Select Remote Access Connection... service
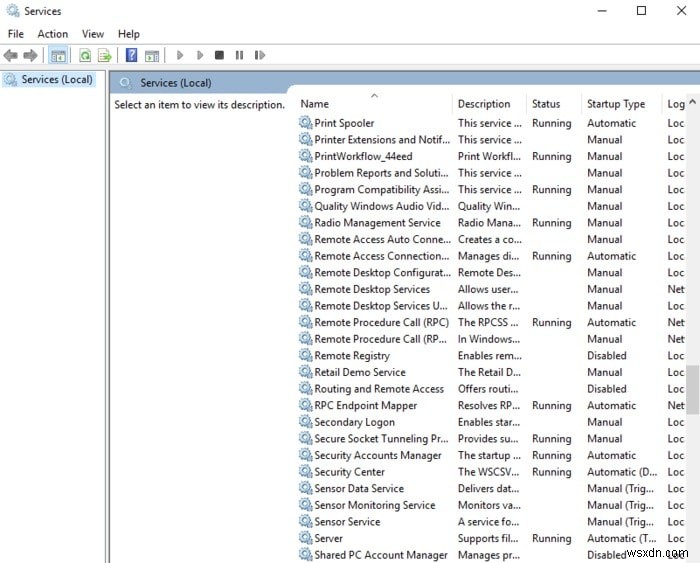 coord(381,256)
